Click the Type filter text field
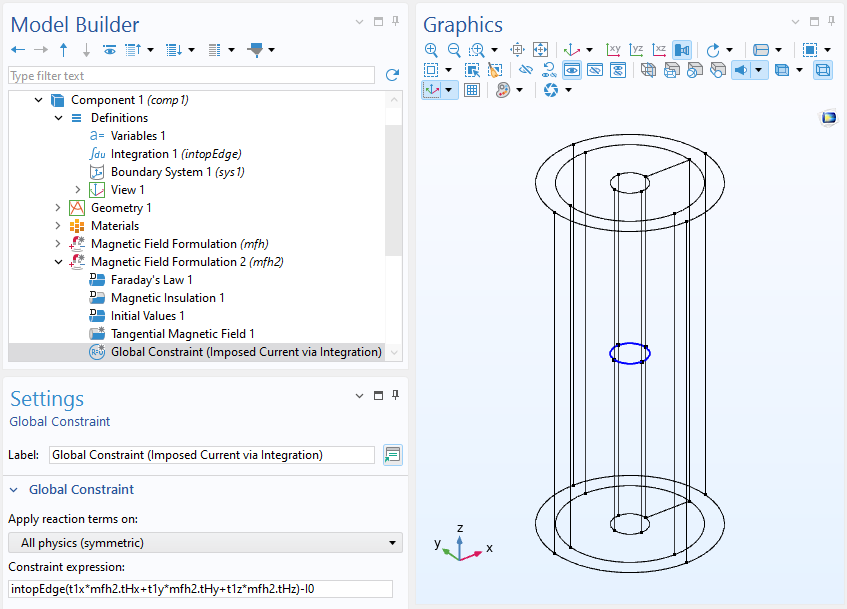Image resolution: width=847 pixels, height=609 pixels. 191,75
